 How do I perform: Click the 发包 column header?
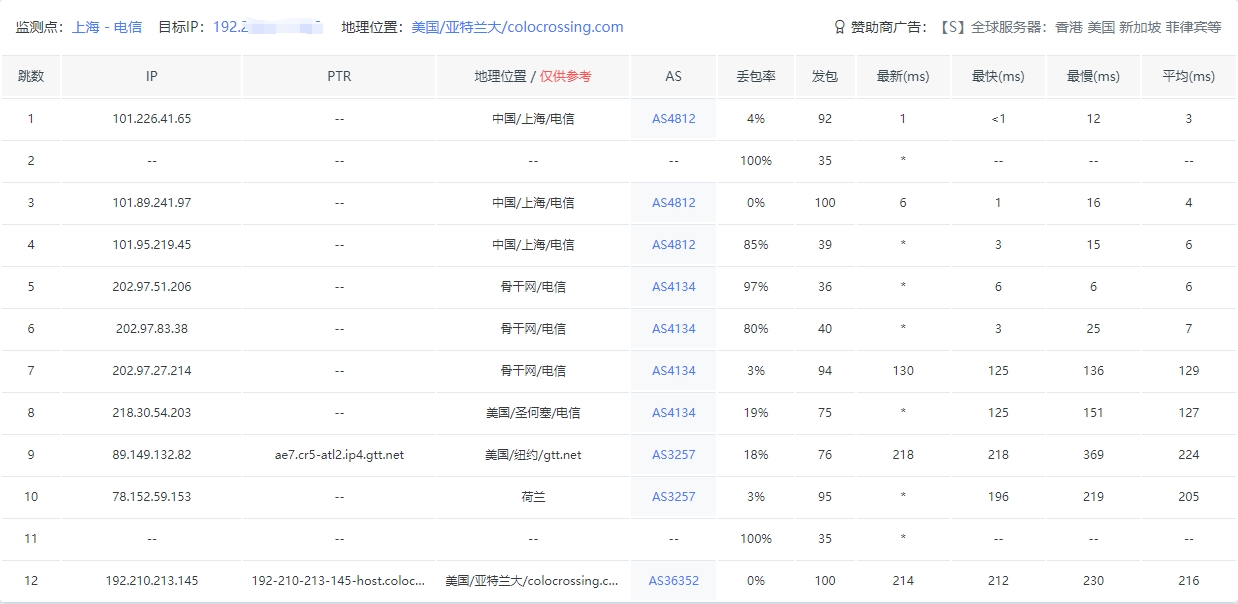pyautogui.click(x=825, y=76)
